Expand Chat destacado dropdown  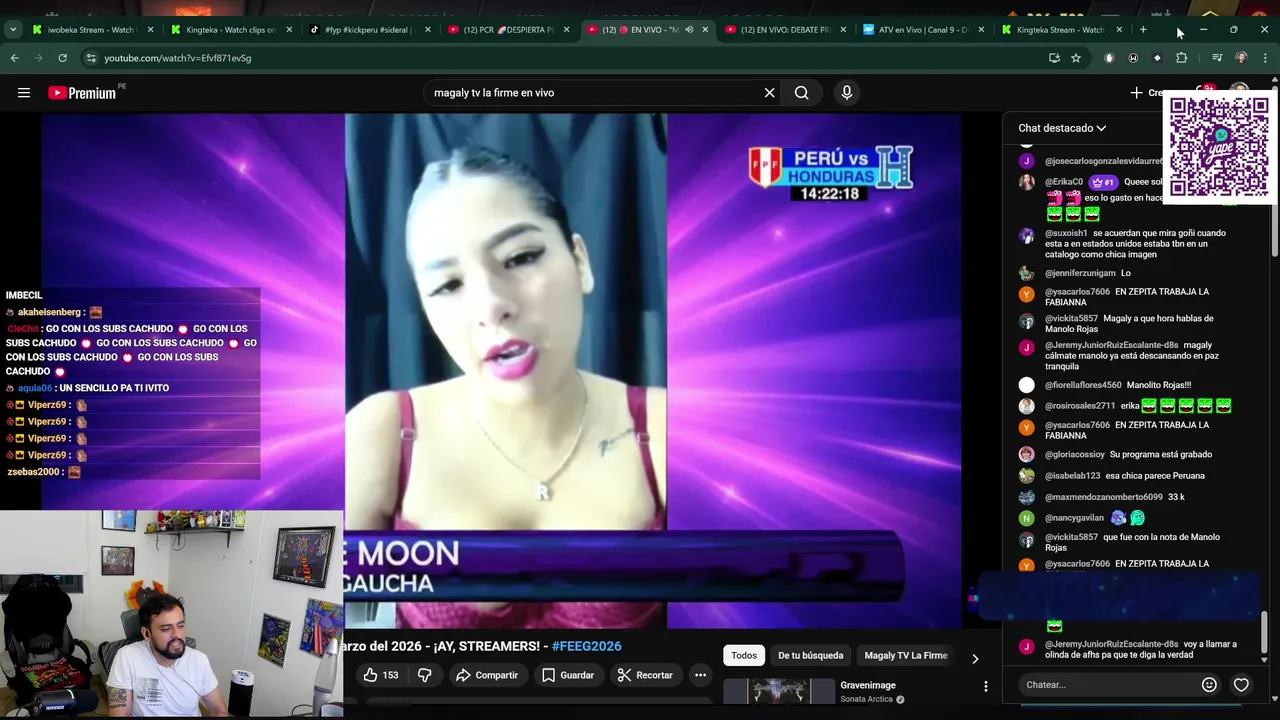1062,128
